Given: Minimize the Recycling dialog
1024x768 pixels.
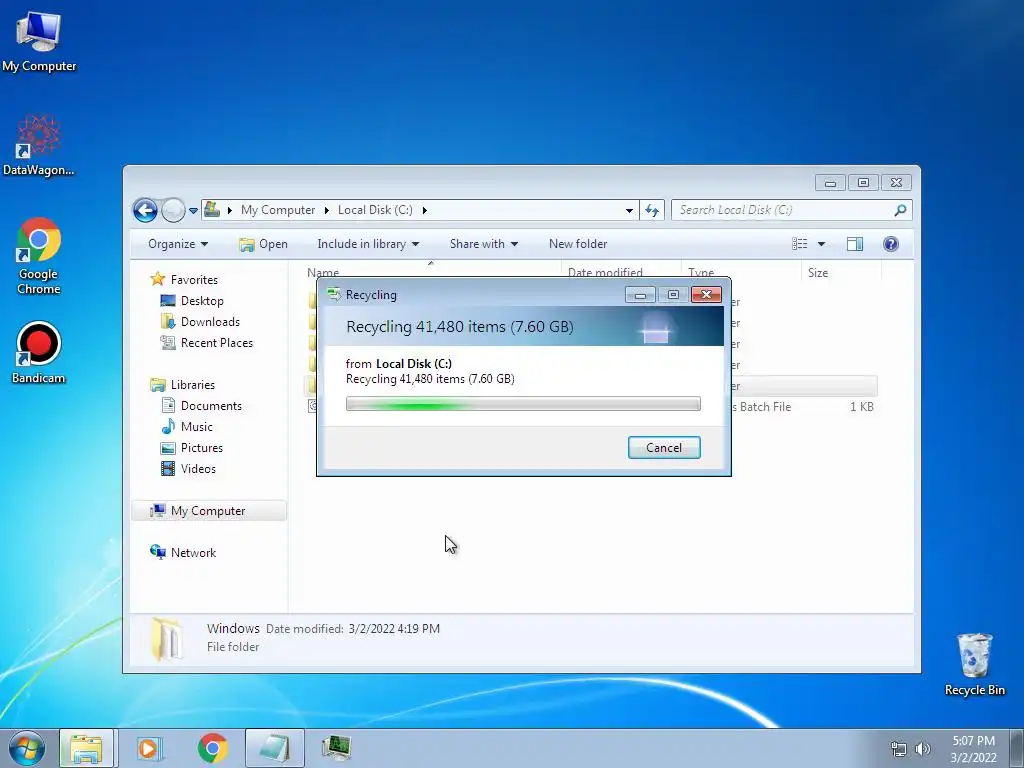Looking at the screenshot, I should (640, 295).
